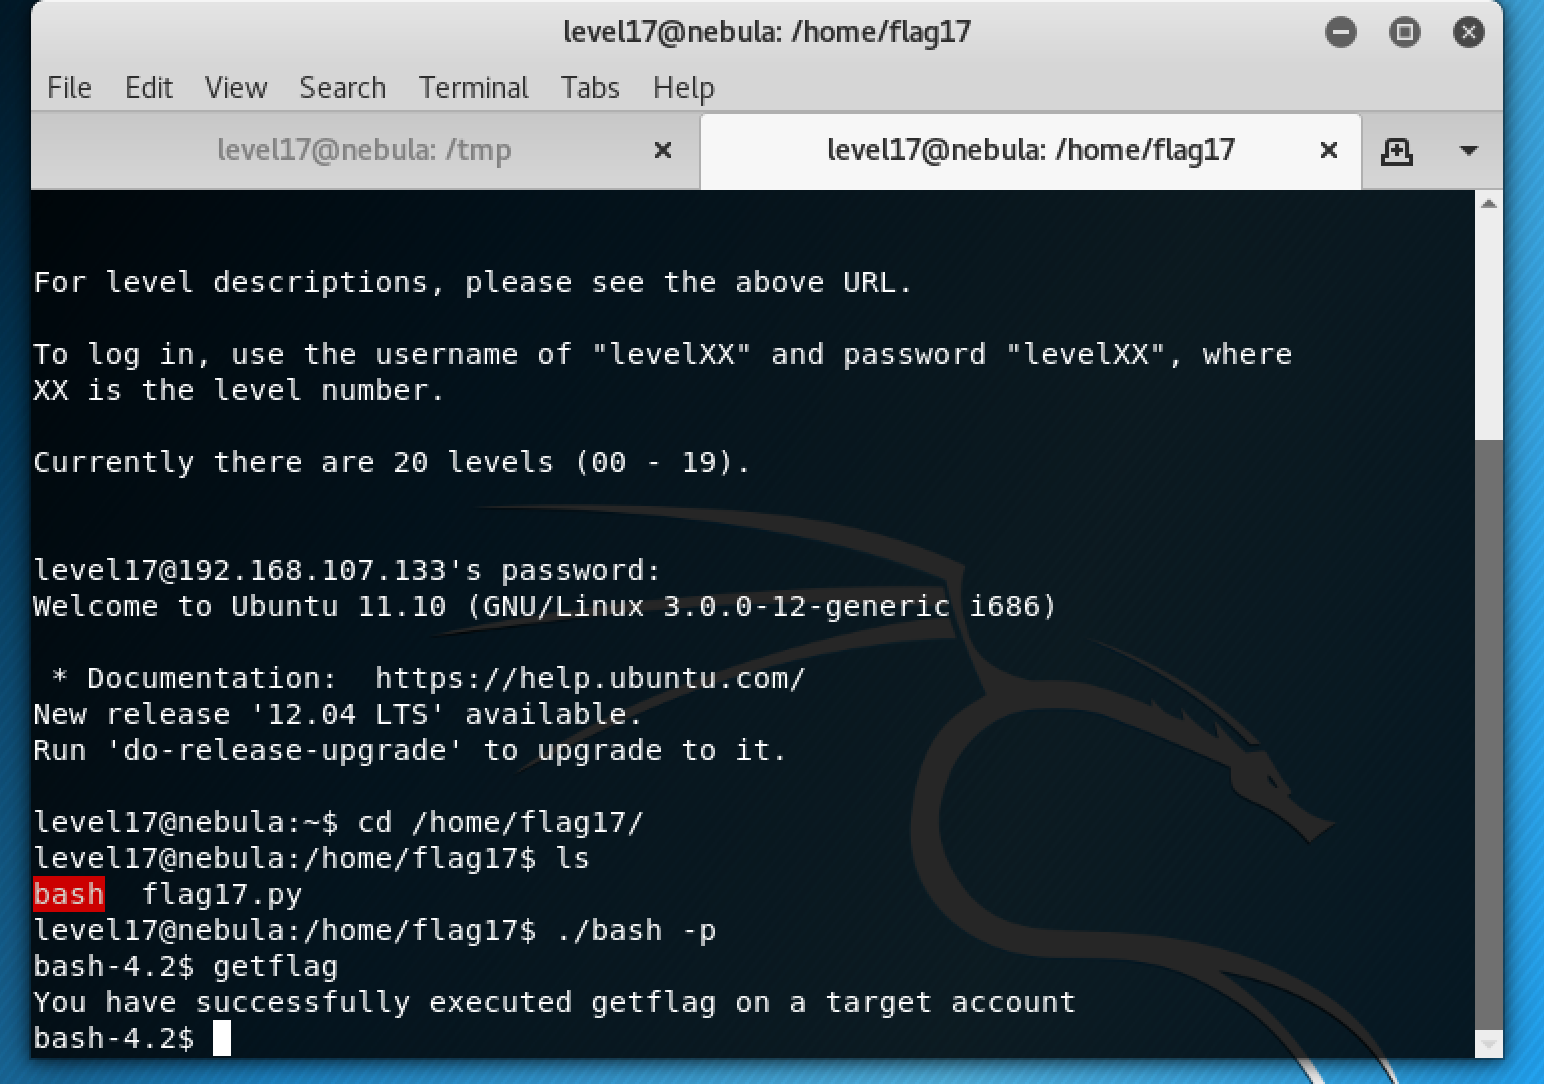Image resolution: width=1544 pixels, height=1084 pixels.
Task: Close the /tmp terminal tab
Action: [663, 150]
